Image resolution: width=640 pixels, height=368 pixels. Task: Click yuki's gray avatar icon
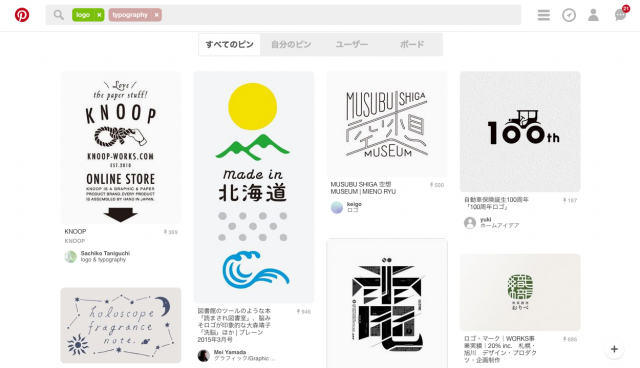pos(470,223)
